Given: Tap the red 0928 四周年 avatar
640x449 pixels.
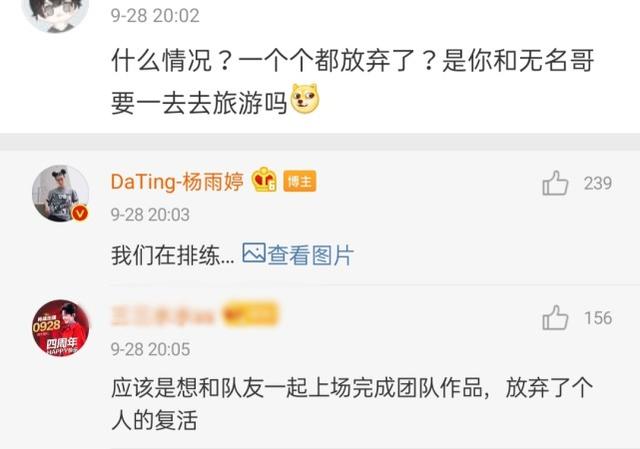Looking at the screenshot, I should (61, 328).
